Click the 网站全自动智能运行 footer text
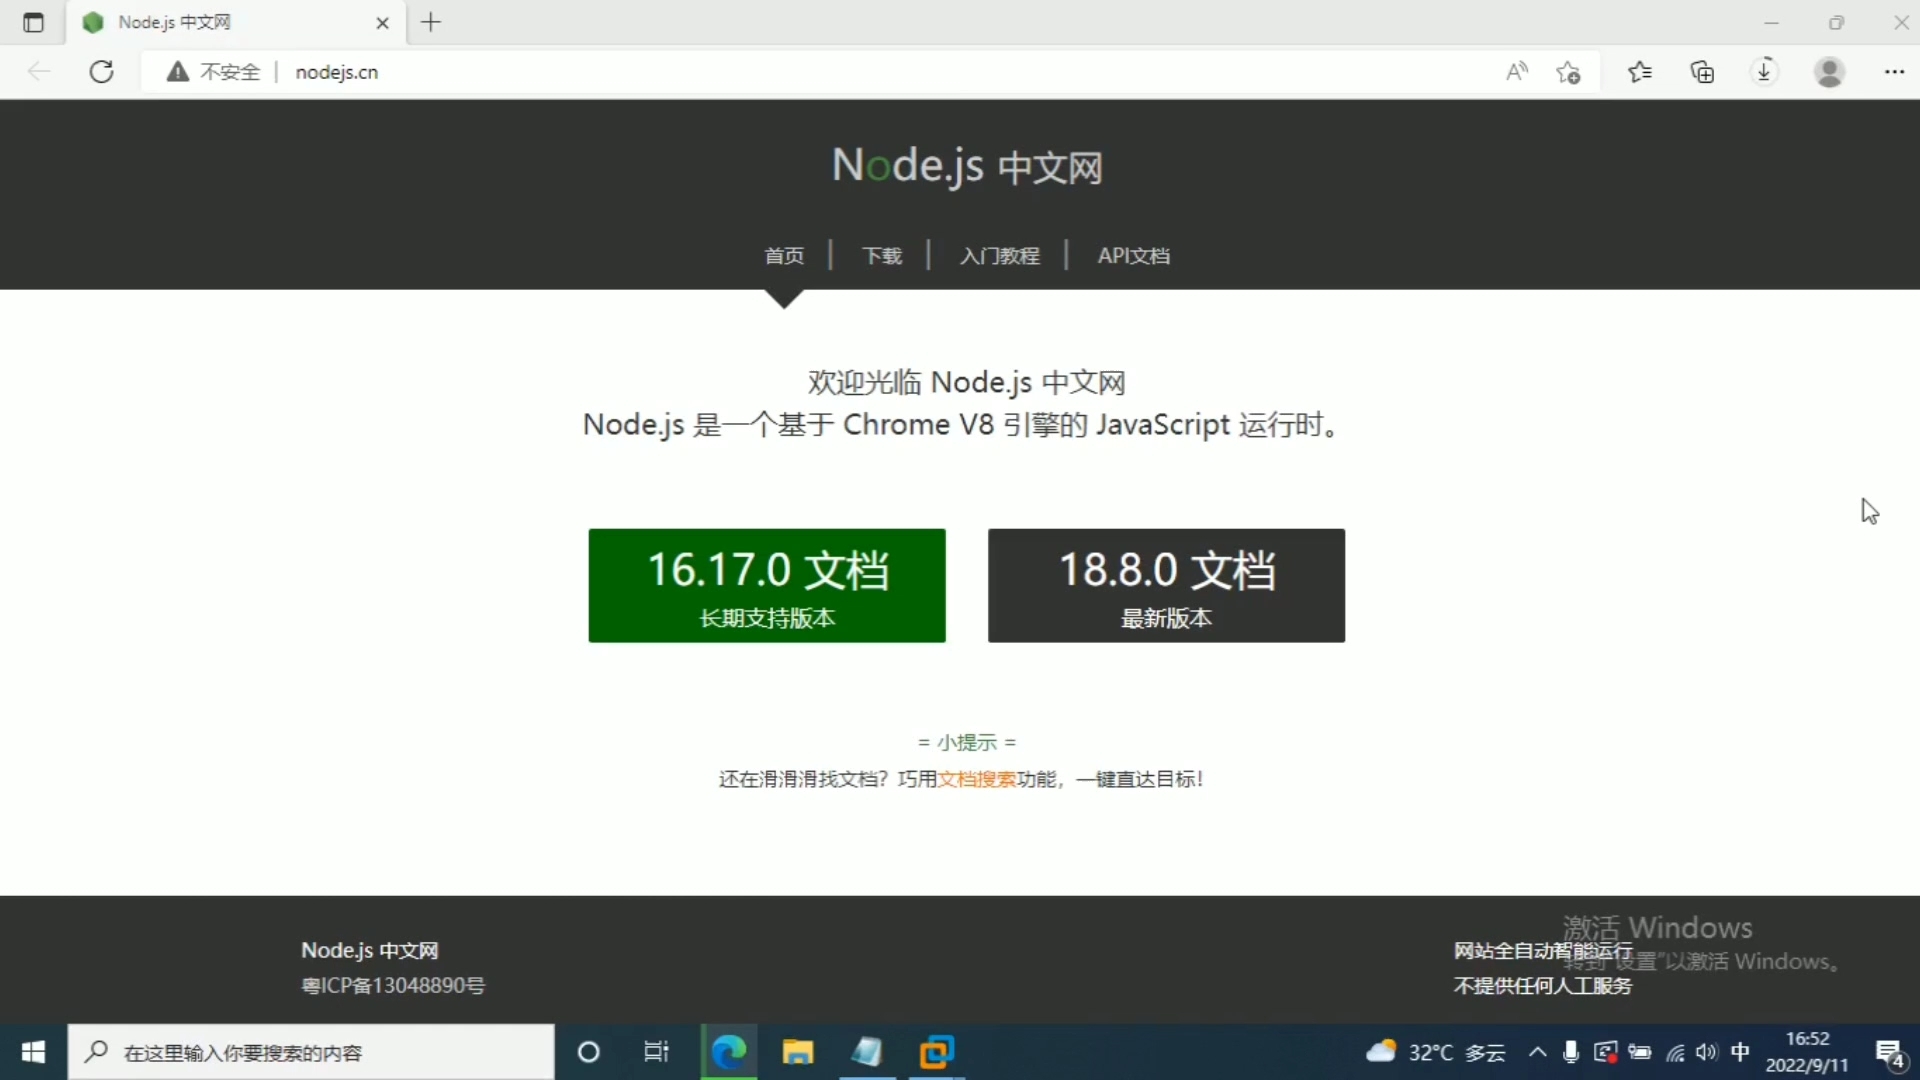The height and width of the screenshot is (1080, 1920). click(1543, 950)
